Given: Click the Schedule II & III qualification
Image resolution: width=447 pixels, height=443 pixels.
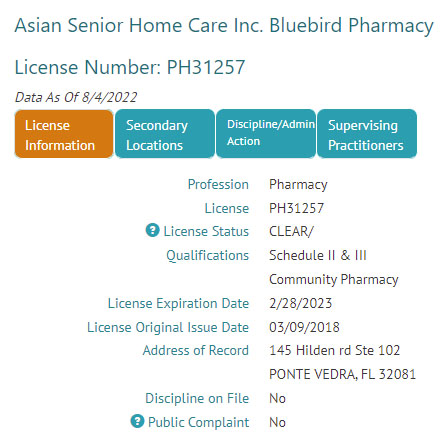Looking at the screenshot, I should (x=318, y=255).
